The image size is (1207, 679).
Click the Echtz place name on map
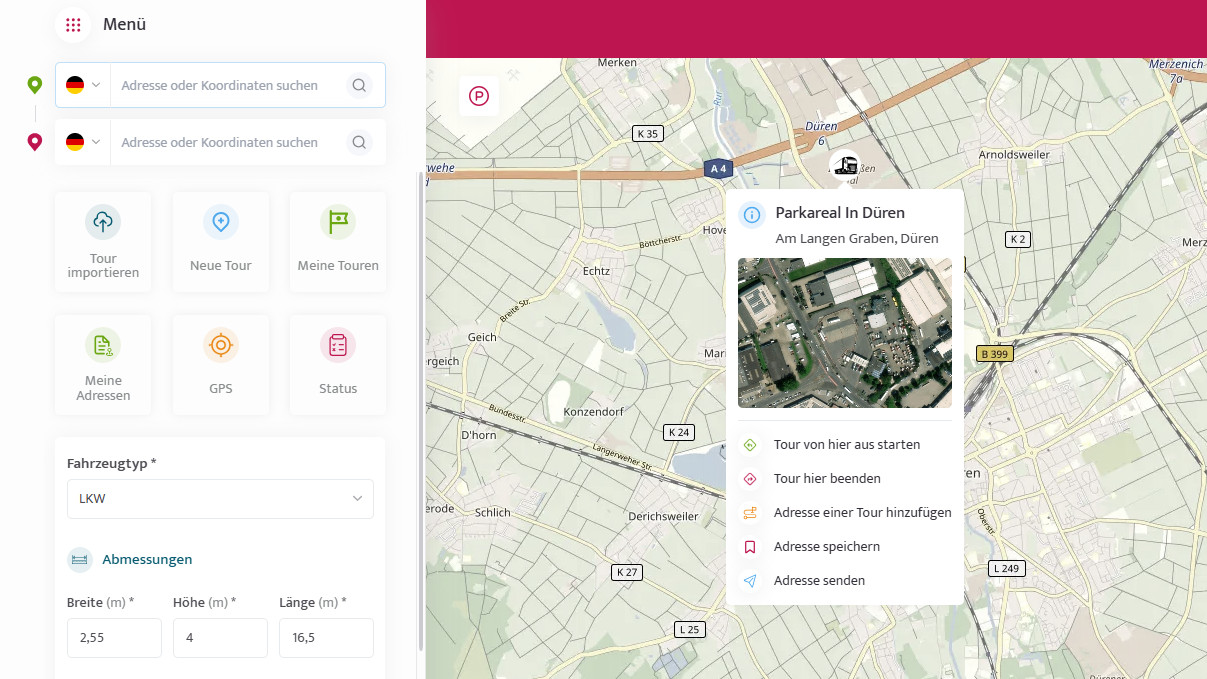(x=596, y=270)
